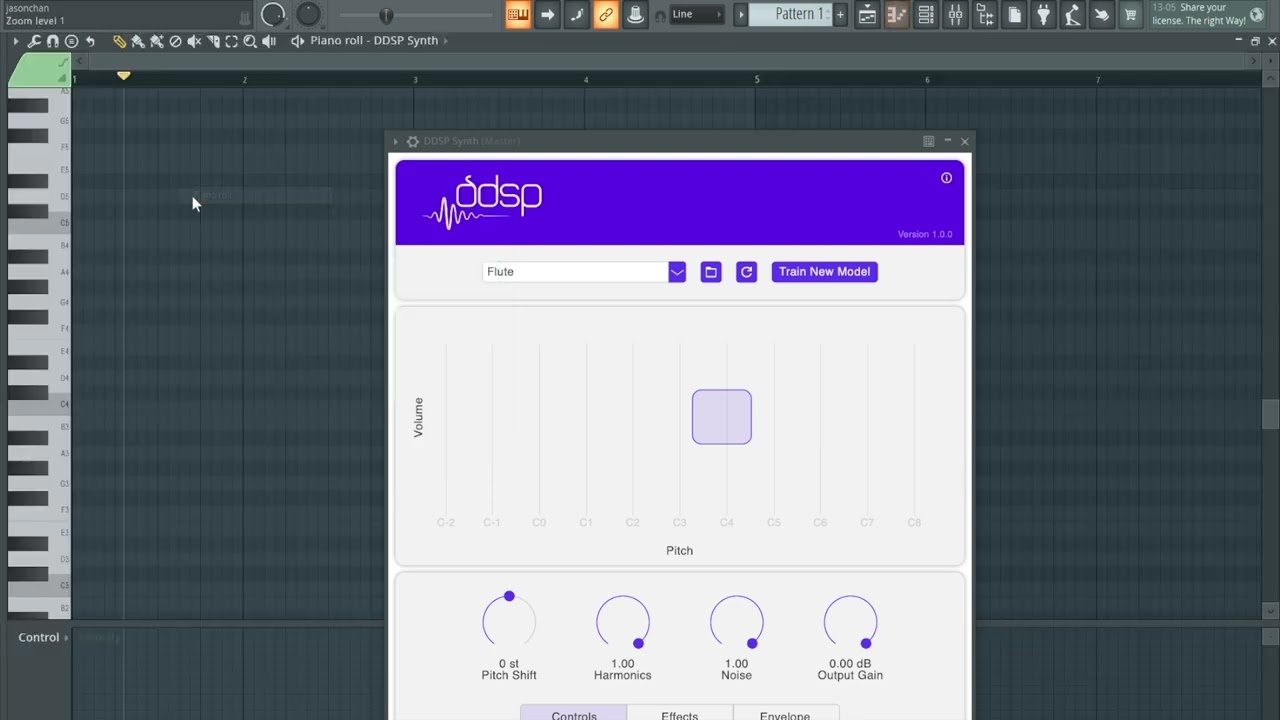Image resolution: width=1280 pixels, height=720 pixels.
Task: Click the Output Gain knob
Action: pos(850,622)
